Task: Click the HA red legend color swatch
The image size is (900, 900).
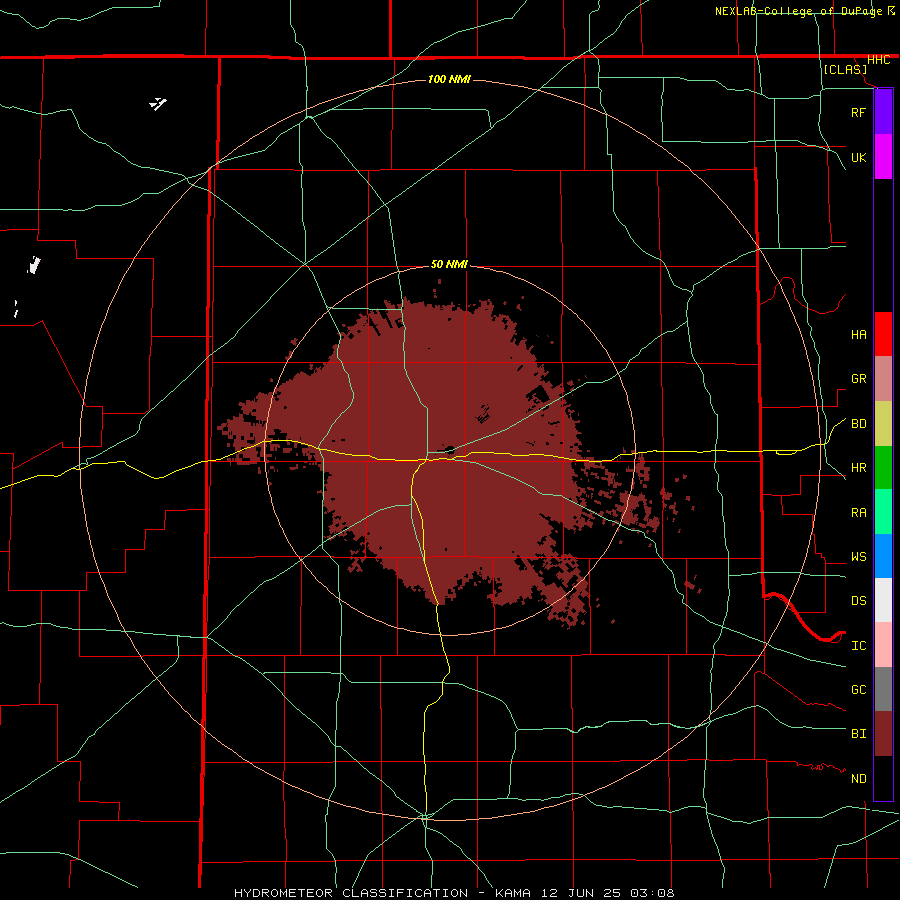Action: pos(883,334)
